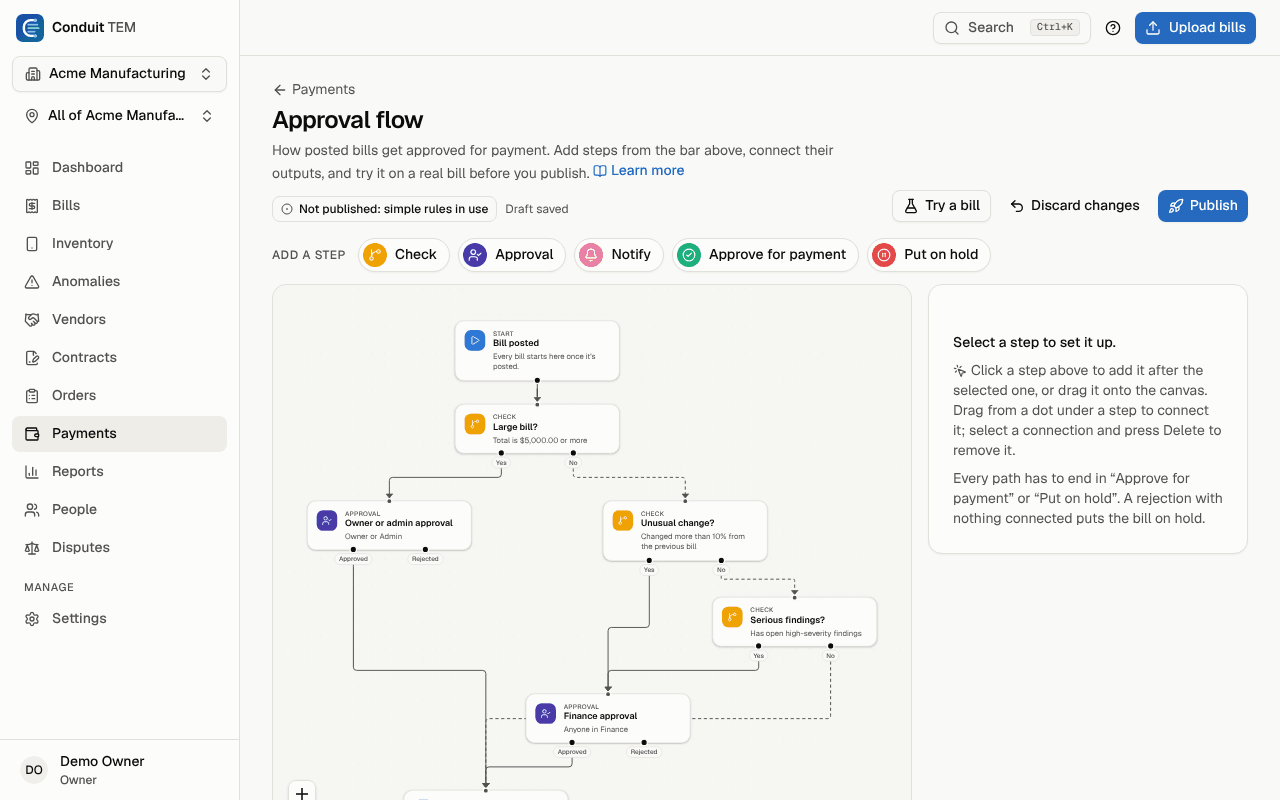Click the Inventory sidebar icon
Image resolution: width=1280 pixels, height=800 pixels.
pos(32,244)
